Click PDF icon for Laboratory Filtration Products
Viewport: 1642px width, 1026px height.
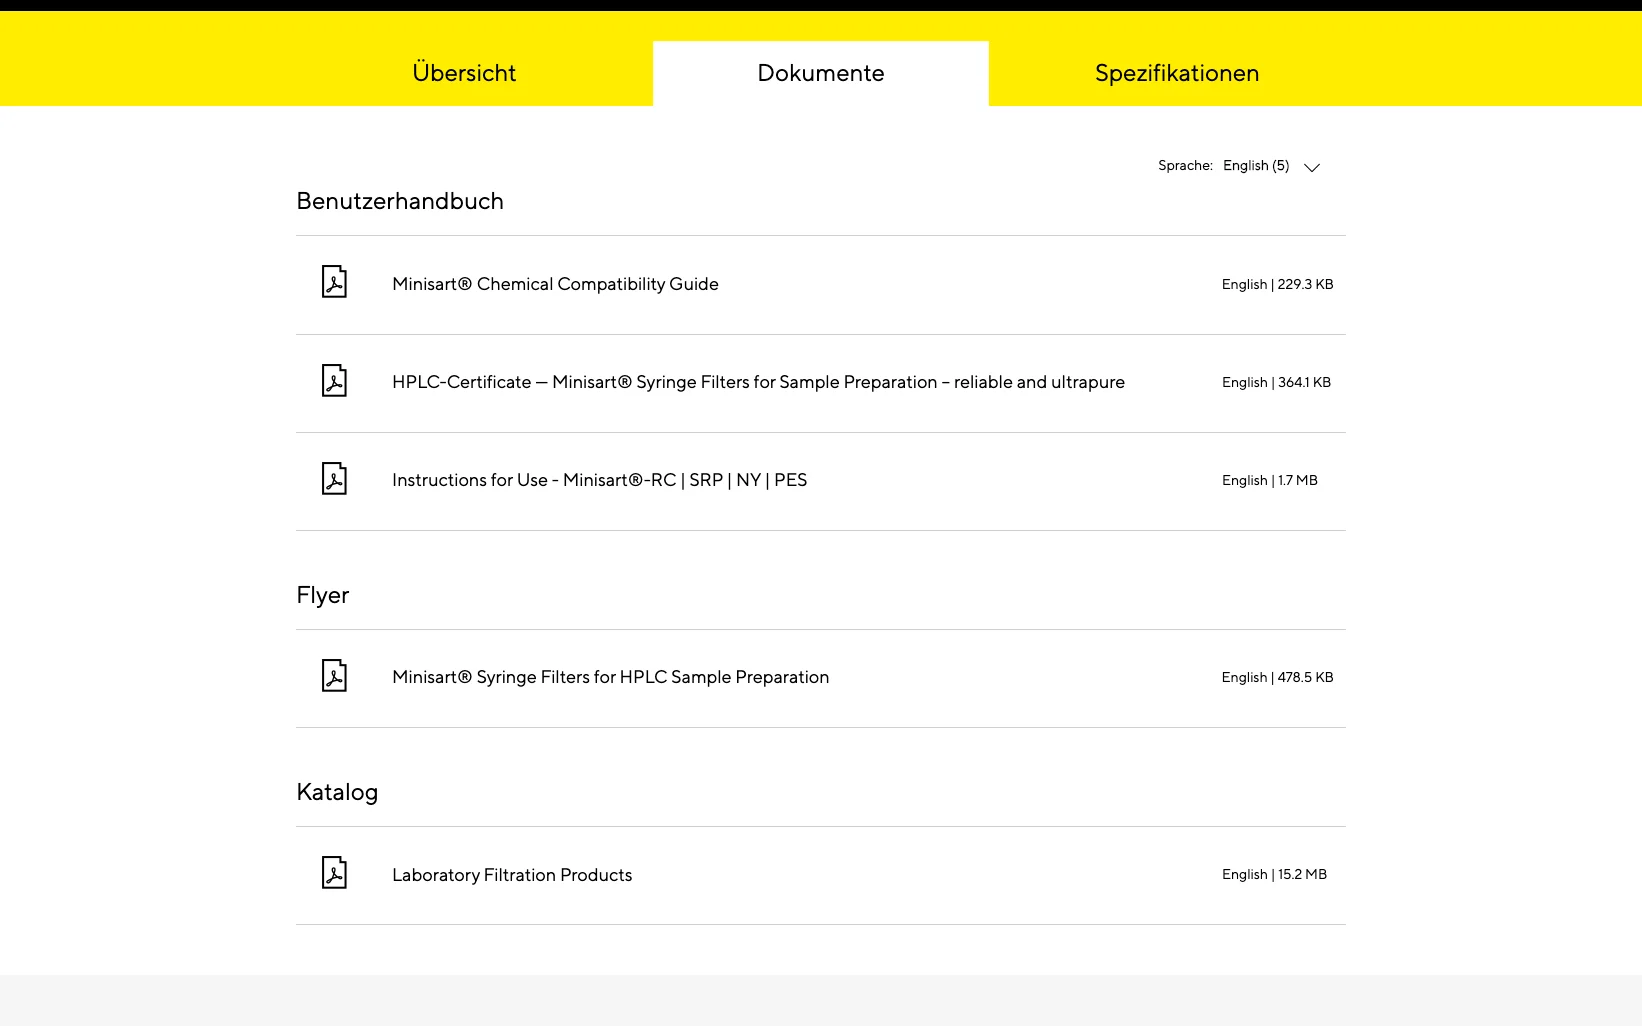click(x=334, y=872)
